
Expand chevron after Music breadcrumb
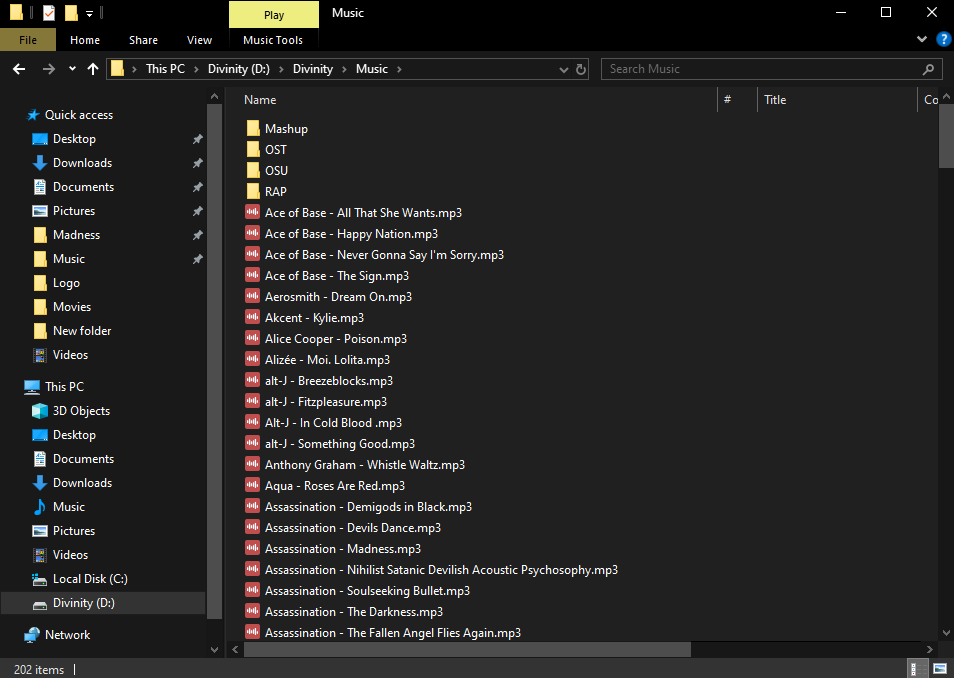coord(399,69)
